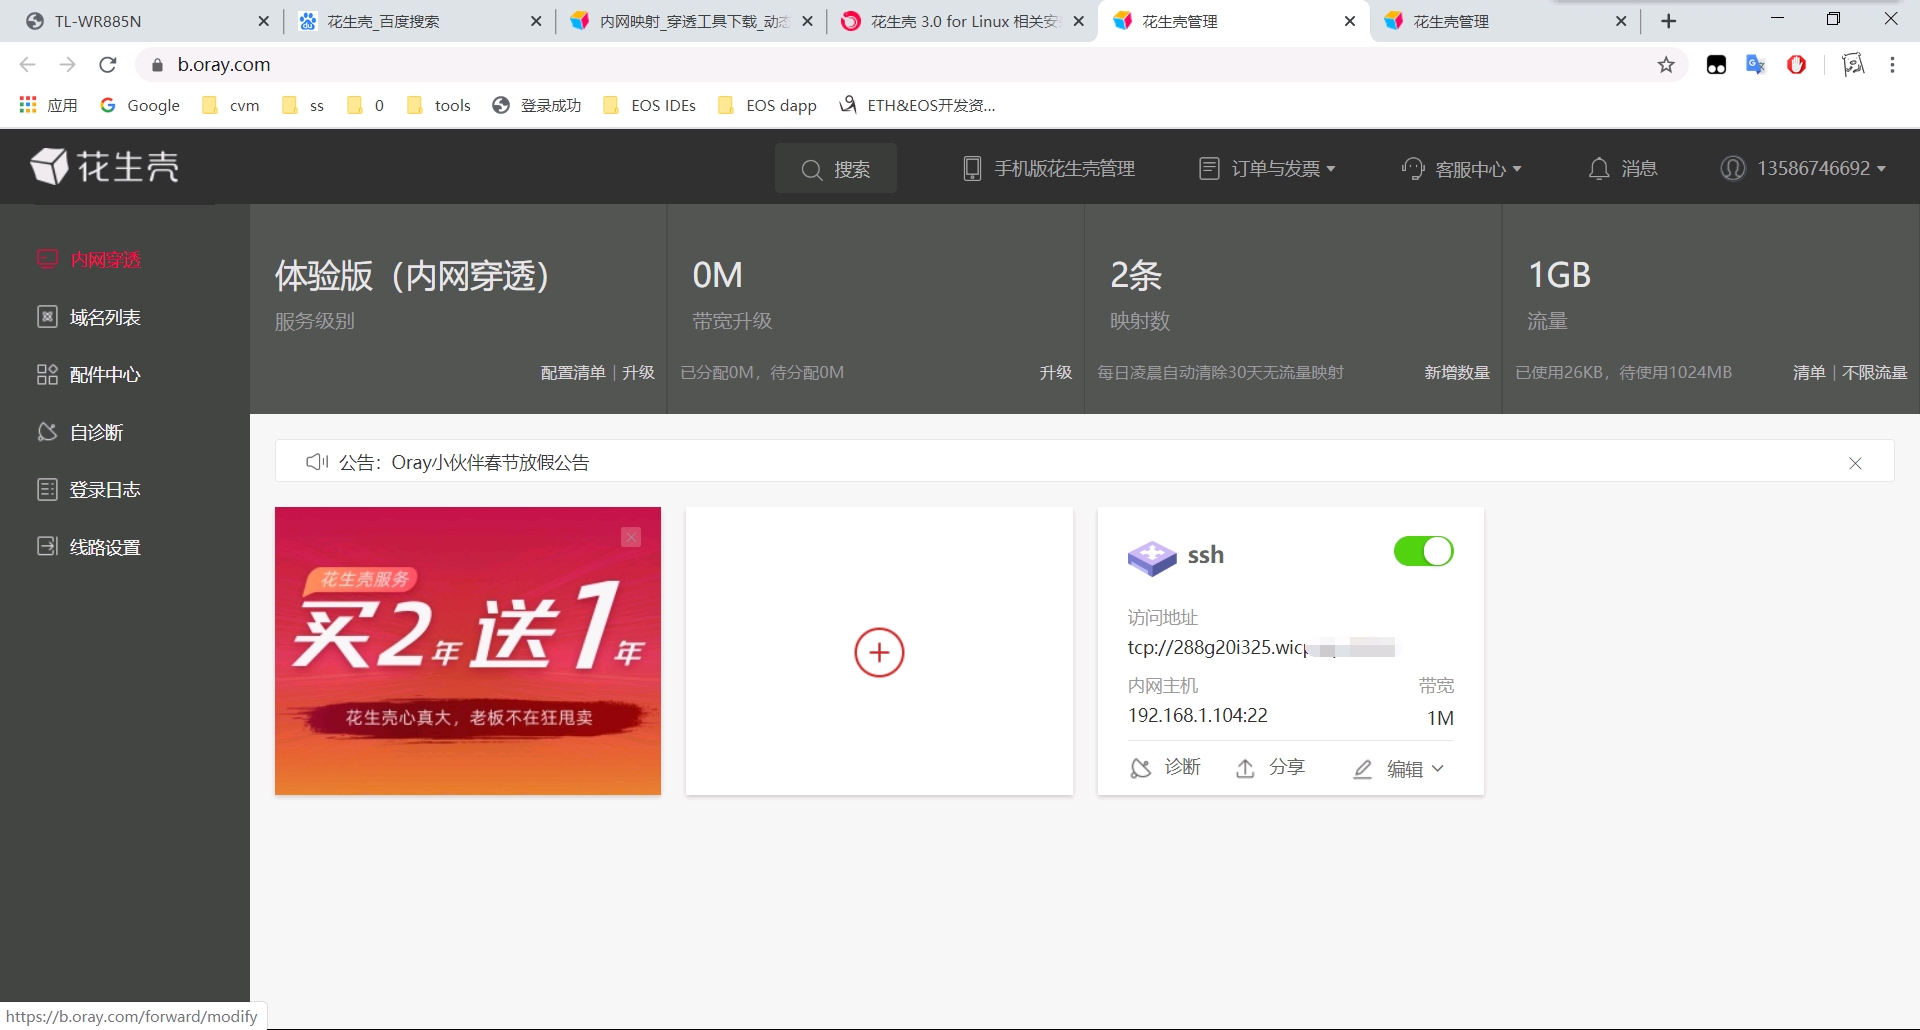
Task: Bookmark this page with star icon
Action: pos(1666,65)
